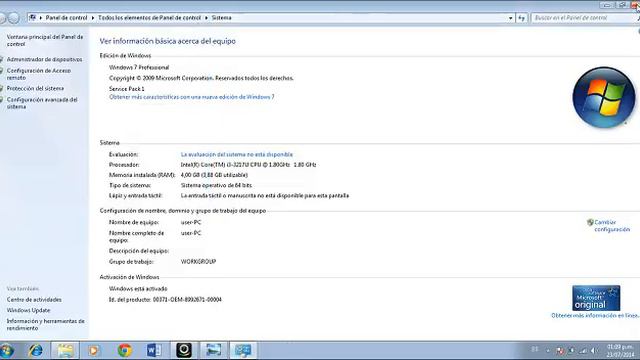Click the Microsoft original genuine badge
640x360 pixels.
pyautogui.click(x=596, y=298)
